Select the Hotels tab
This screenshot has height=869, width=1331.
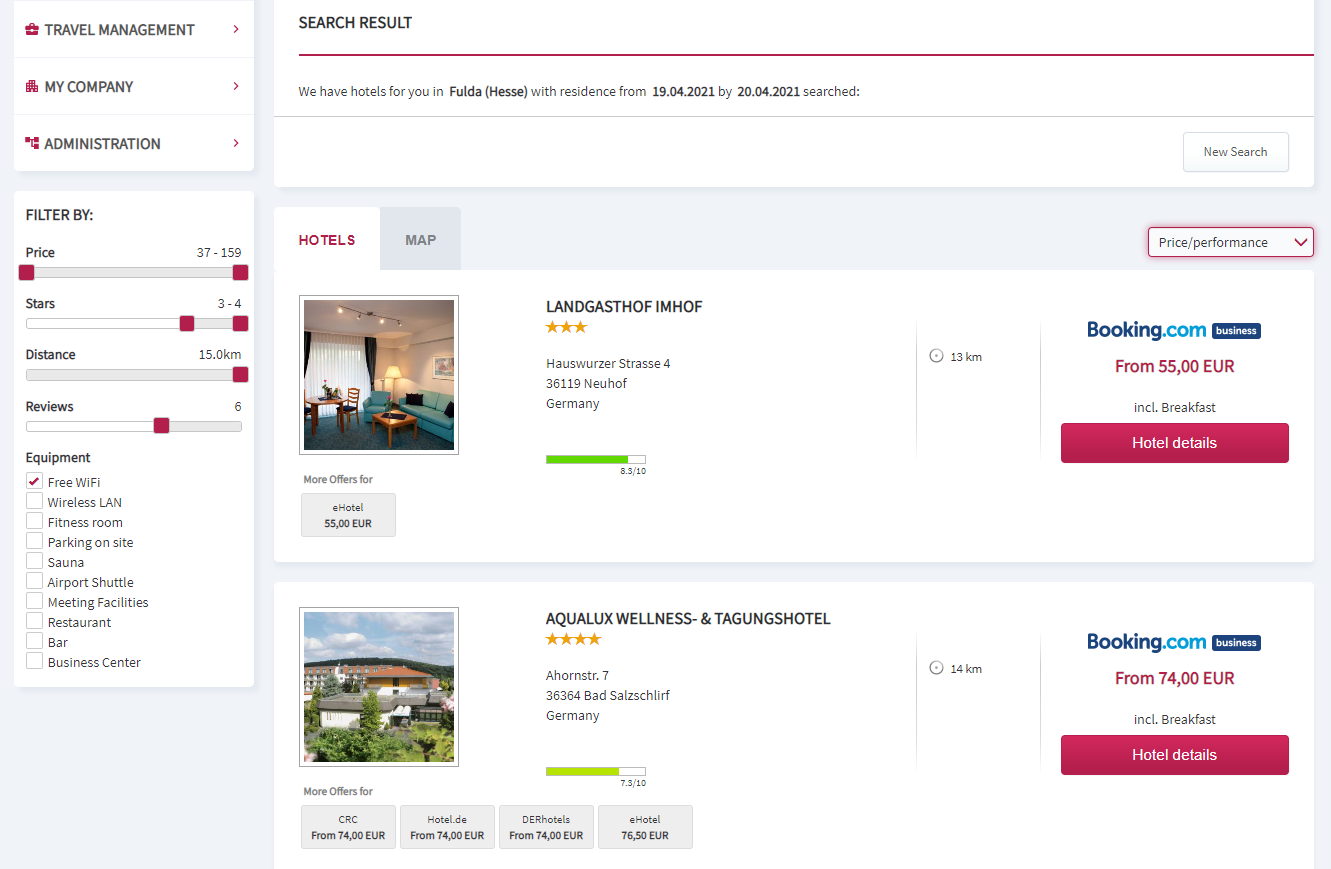(x=327, y=240)
